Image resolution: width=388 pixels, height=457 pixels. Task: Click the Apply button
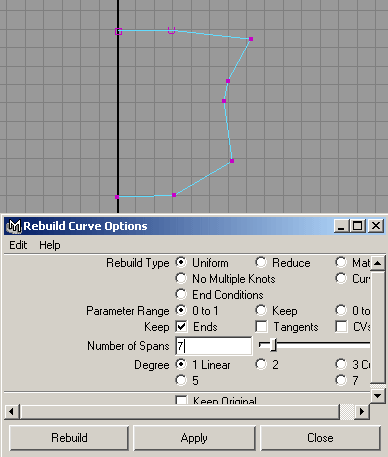click(x=194, y=438)
